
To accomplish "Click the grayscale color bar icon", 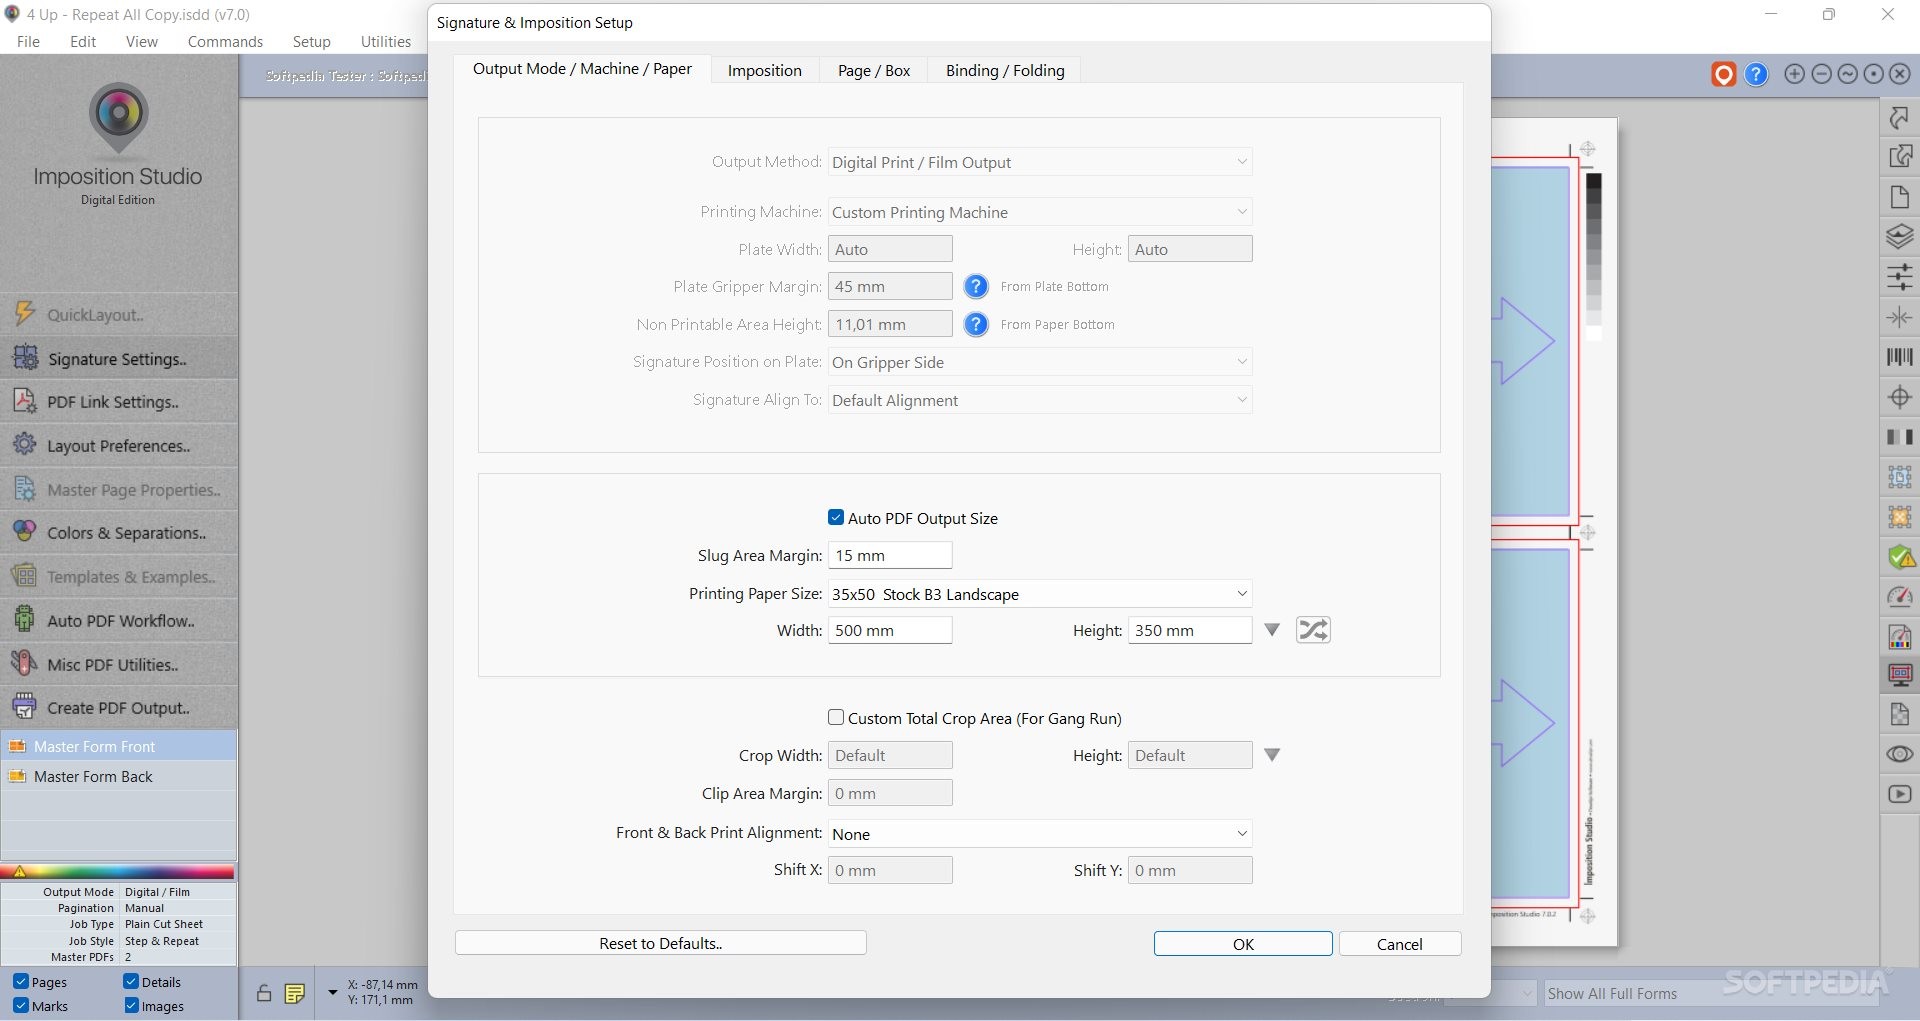I will coord(1899,437).
